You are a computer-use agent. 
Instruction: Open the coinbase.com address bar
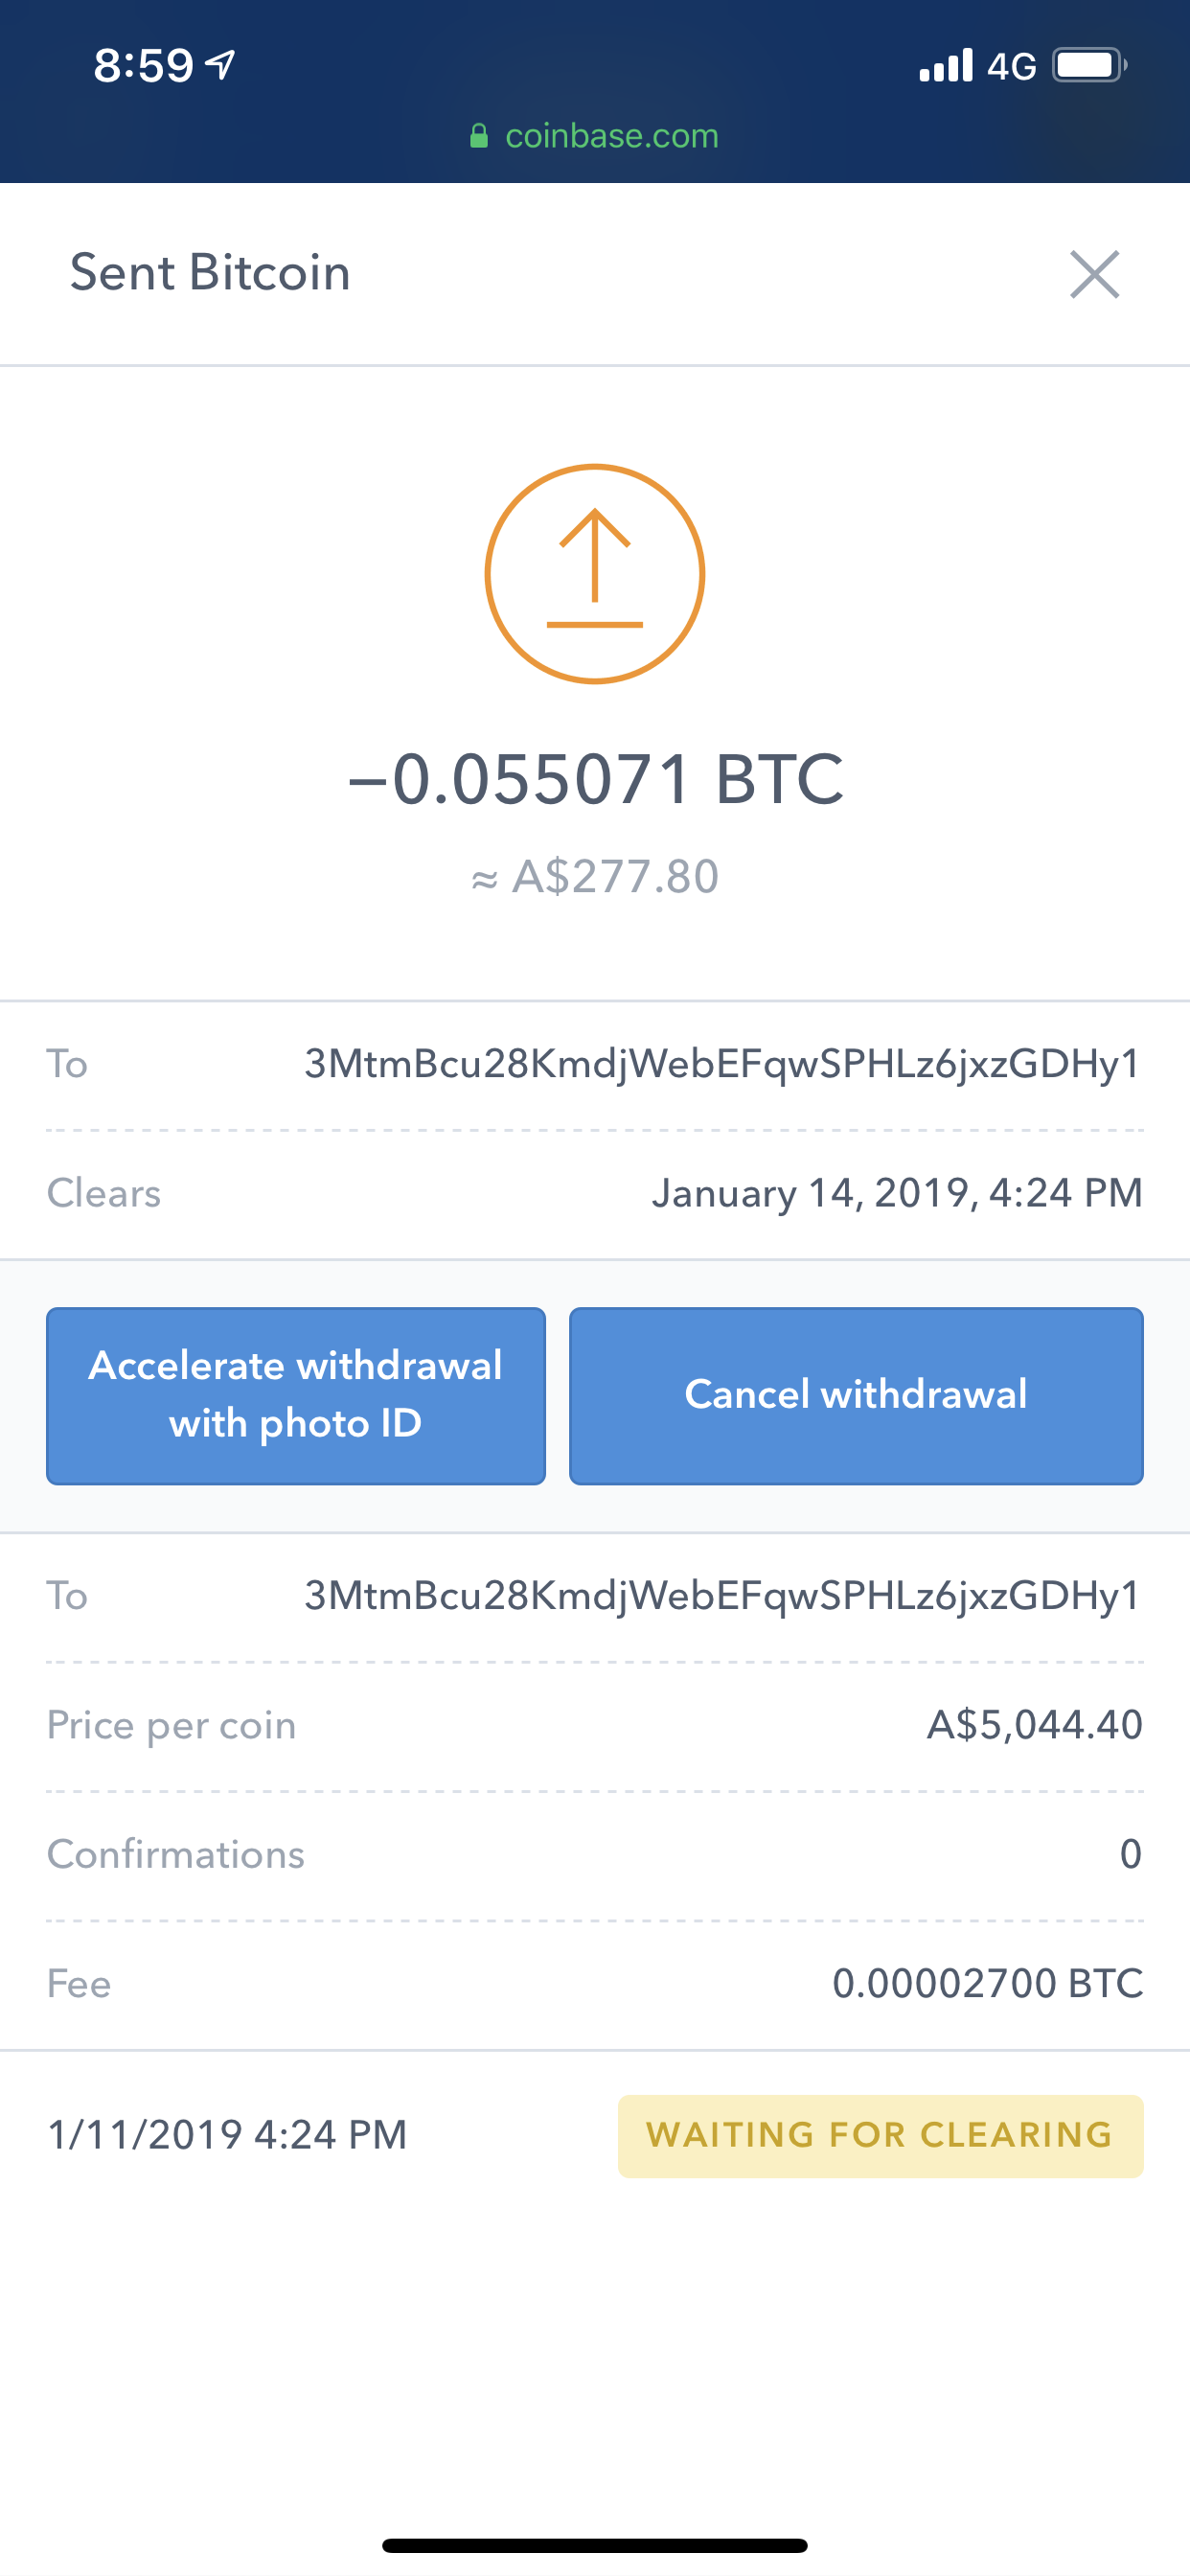pyautogui.click(x=595, y=136)
